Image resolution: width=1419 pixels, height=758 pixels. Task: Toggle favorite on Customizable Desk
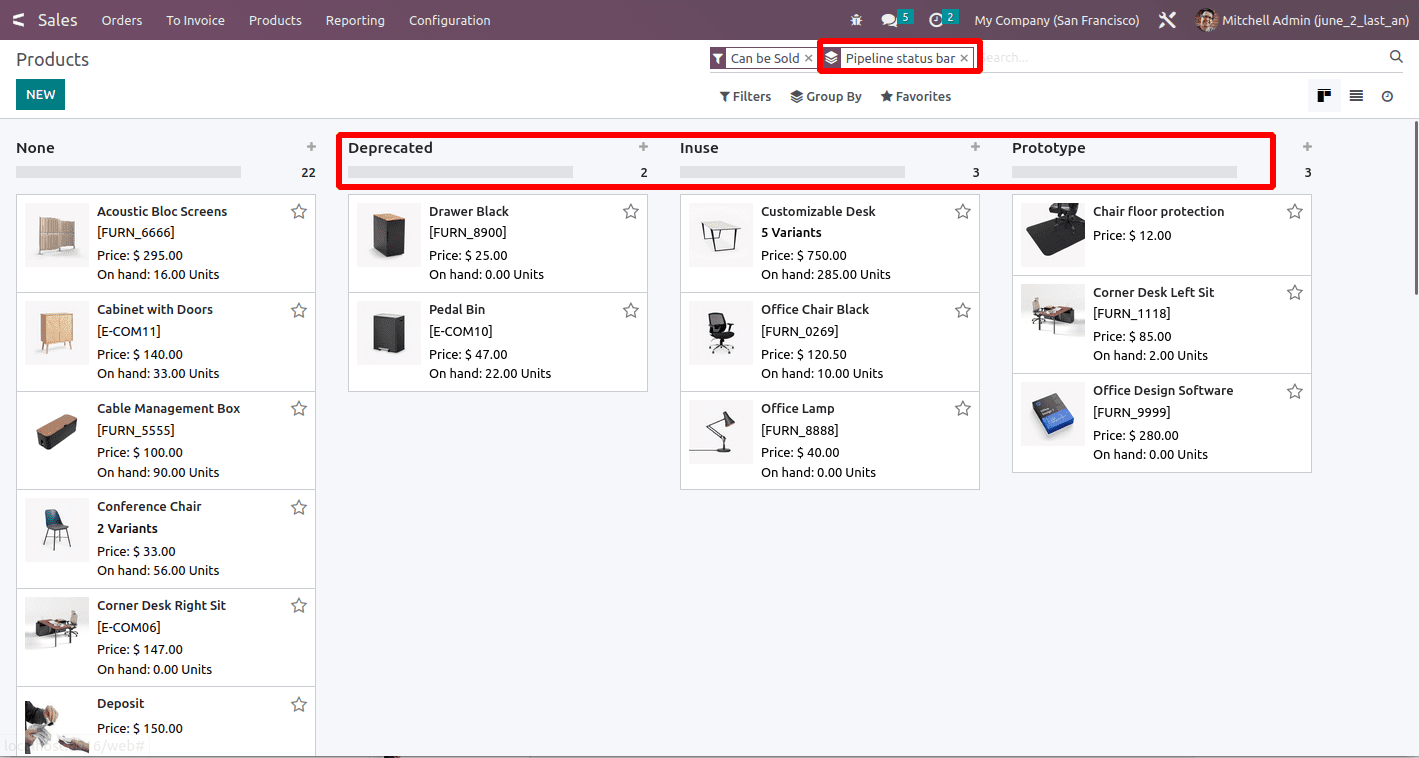coord(962,211)
